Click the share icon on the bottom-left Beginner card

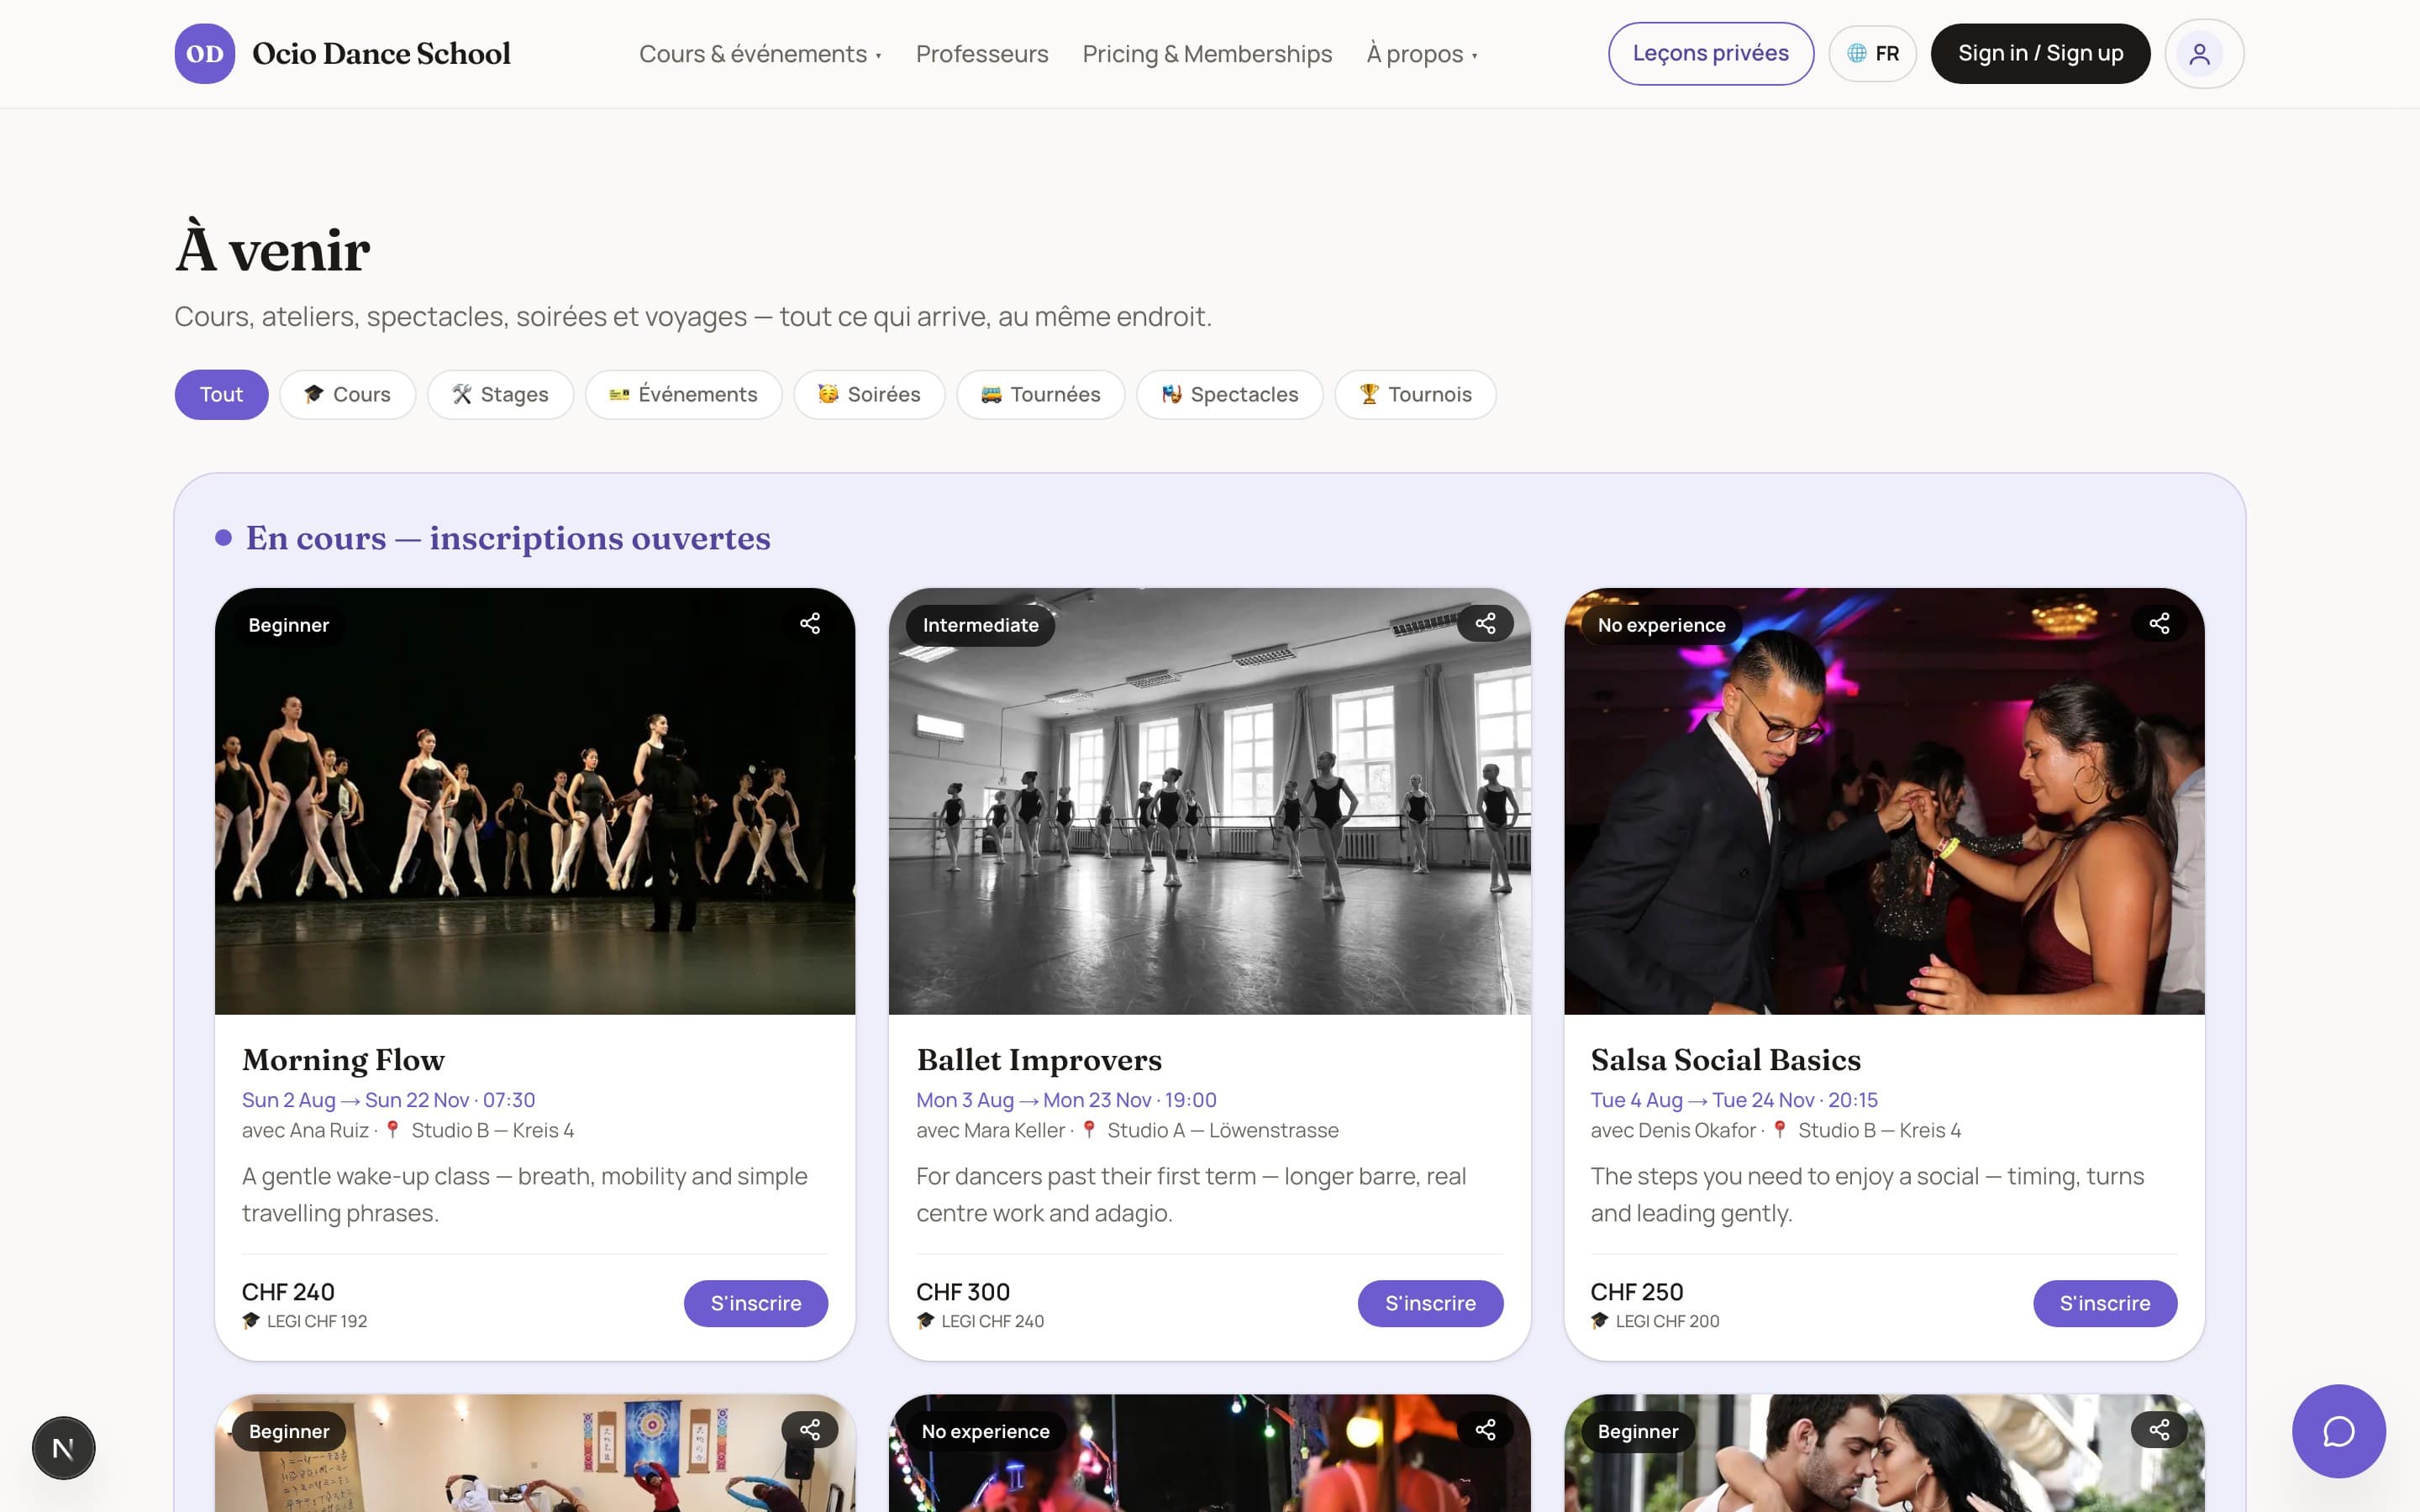click(x=810, y=1430)
